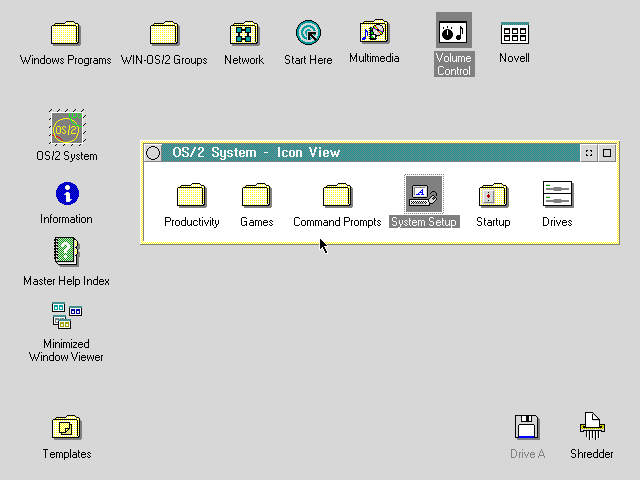
Task: Select the Command Prompts folder icon
Action: coord(337,195)
